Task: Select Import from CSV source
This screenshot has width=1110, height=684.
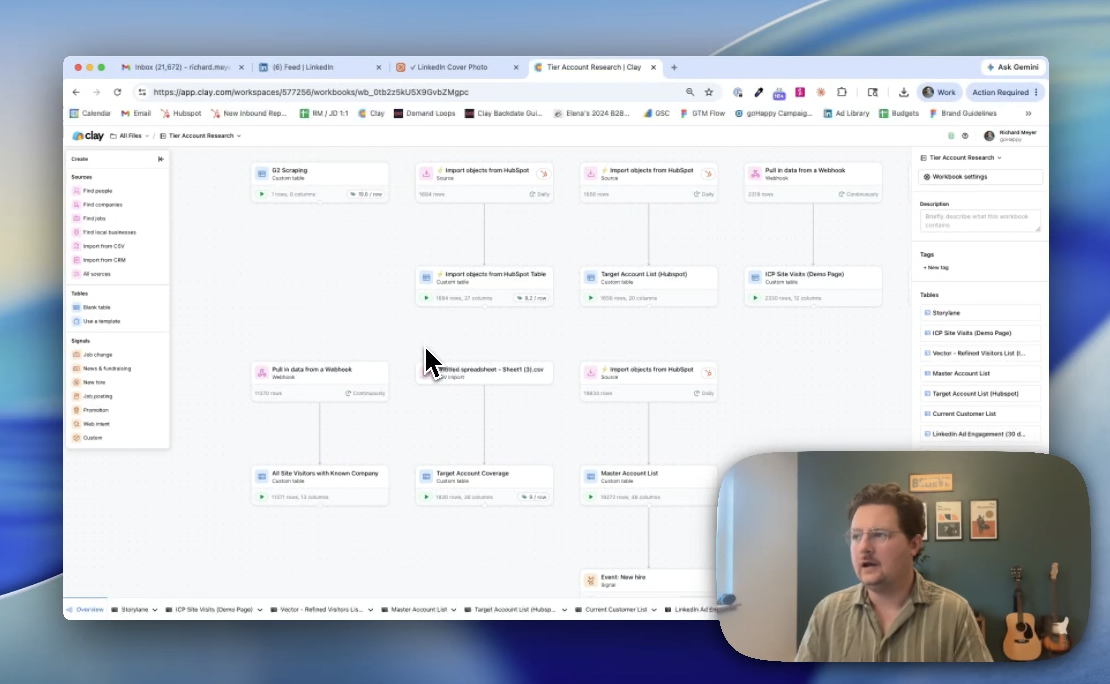Action: click(103, 246)
